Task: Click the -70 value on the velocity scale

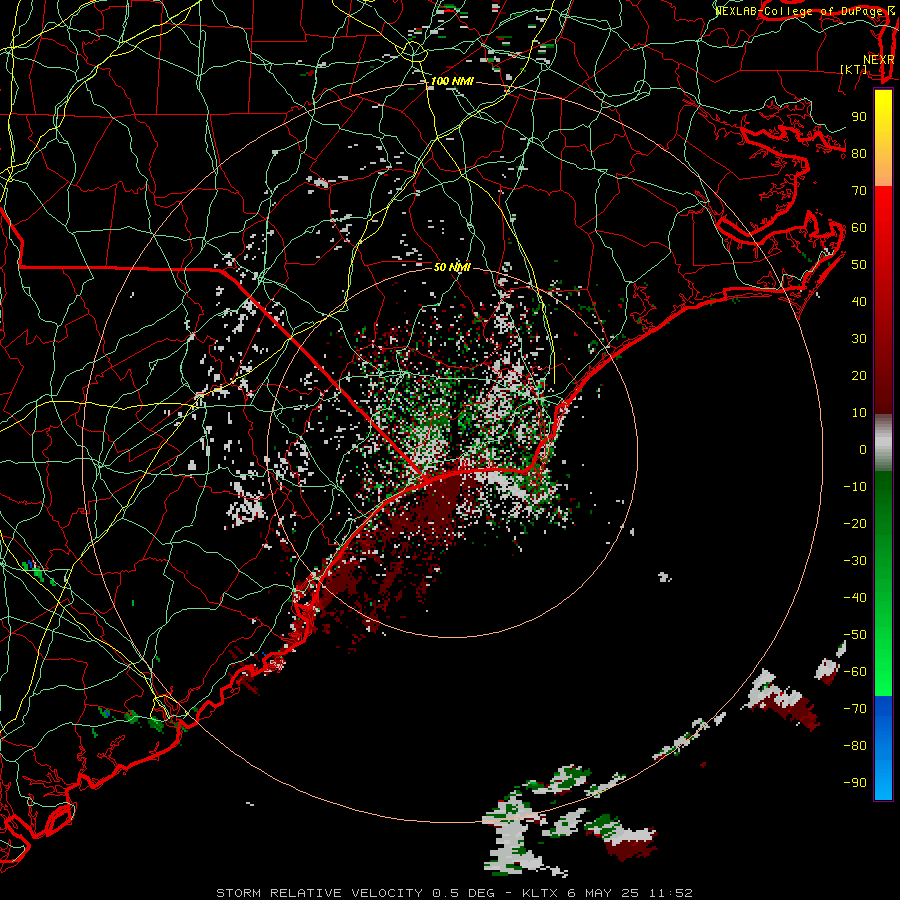Action: pos(855,709)
